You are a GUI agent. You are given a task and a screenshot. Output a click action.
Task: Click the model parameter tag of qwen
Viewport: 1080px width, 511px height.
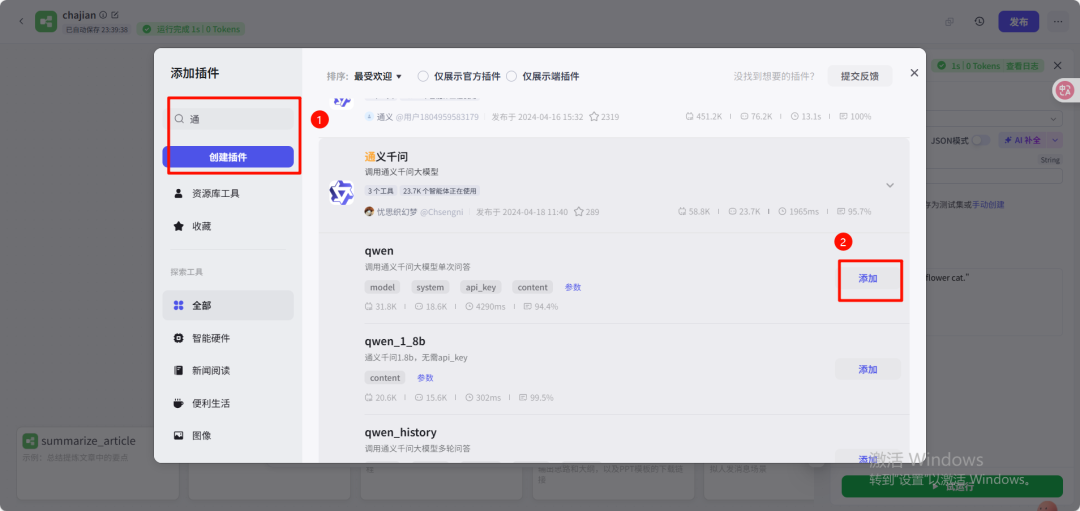point(382,287)
